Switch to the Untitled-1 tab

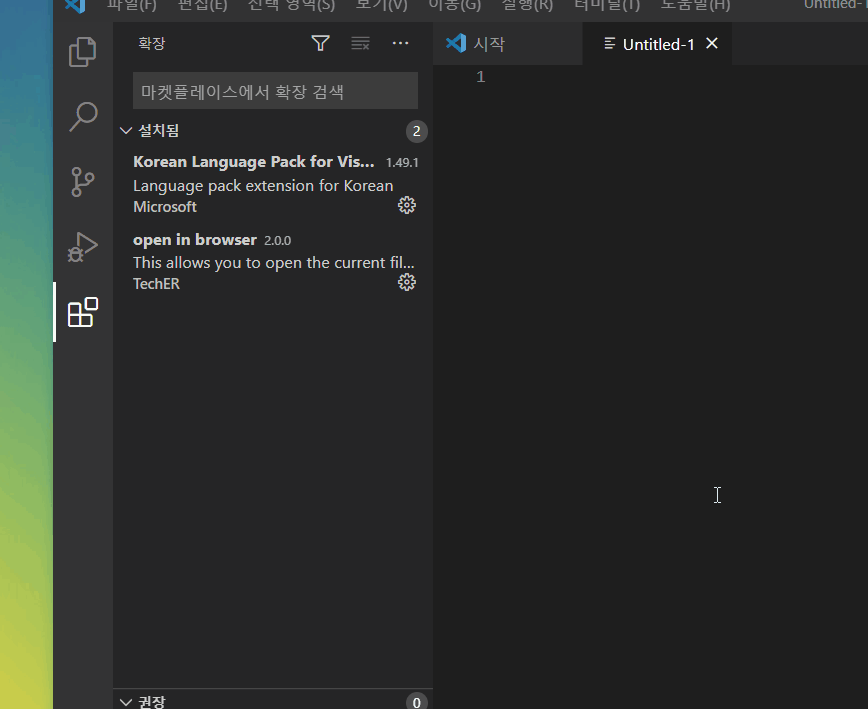[658, 44]
